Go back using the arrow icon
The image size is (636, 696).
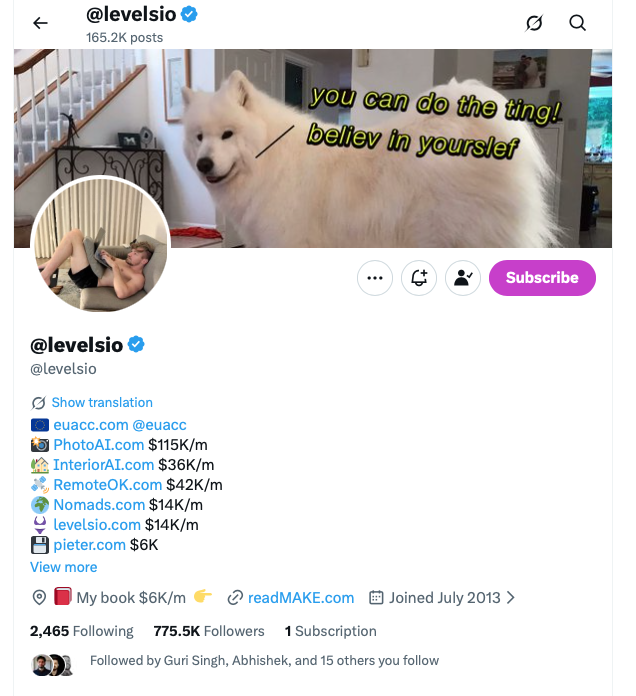click(40, 23)
